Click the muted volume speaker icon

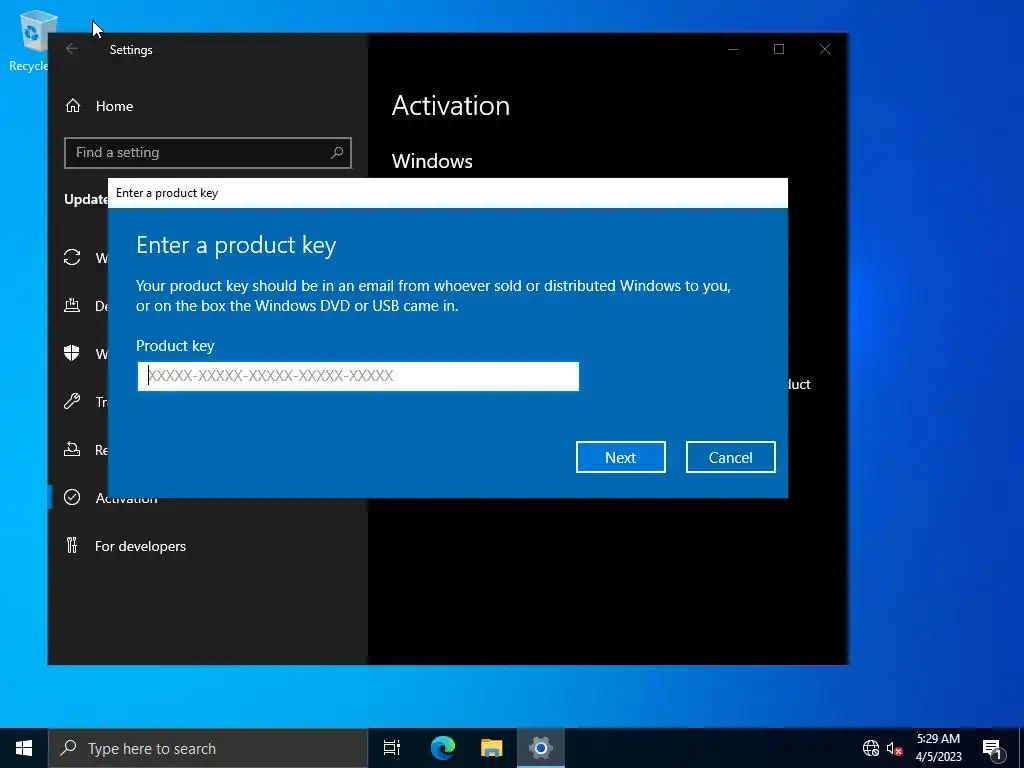[894, 748]
